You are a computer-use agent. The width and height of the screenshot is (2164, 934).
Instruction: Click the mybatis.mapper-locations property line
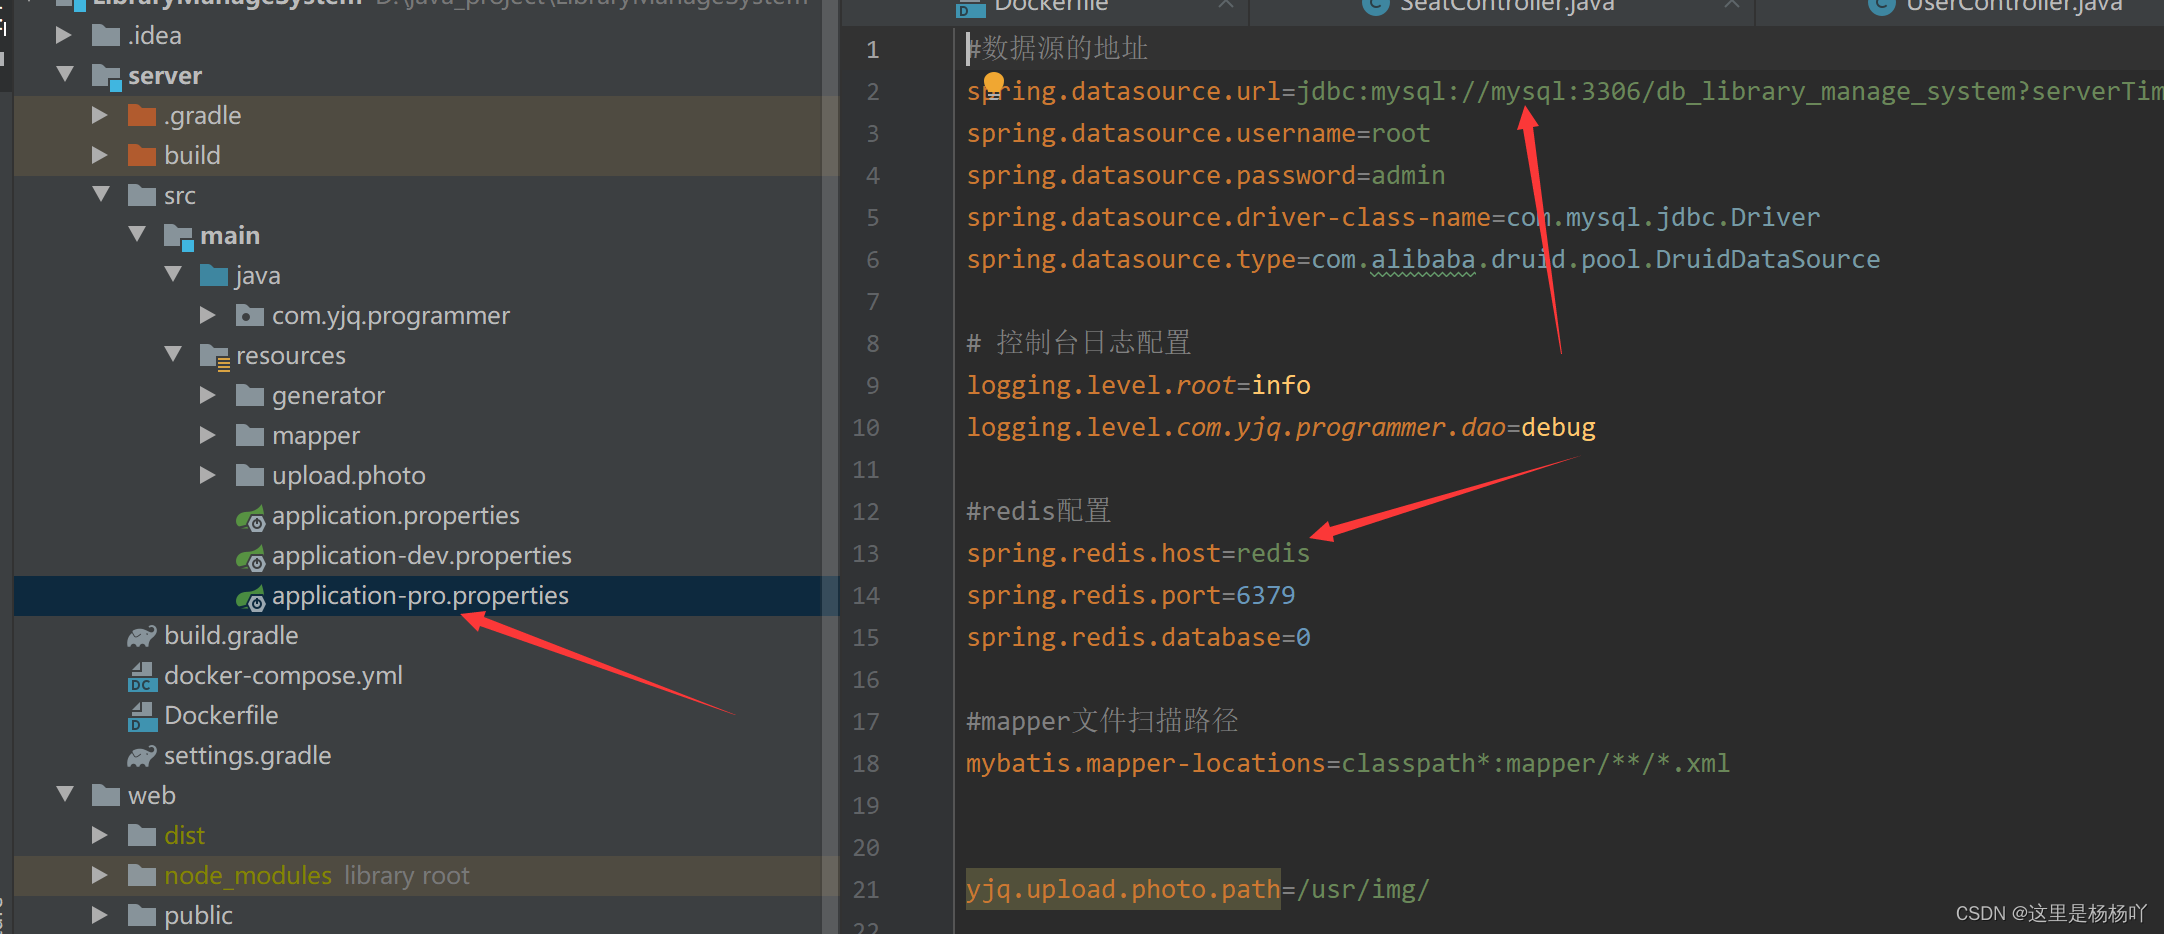1347,763
